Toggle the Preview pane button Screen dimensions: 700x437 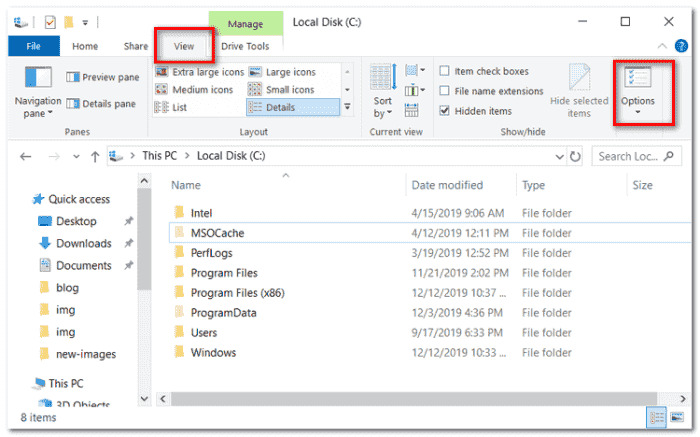(101, 77)
